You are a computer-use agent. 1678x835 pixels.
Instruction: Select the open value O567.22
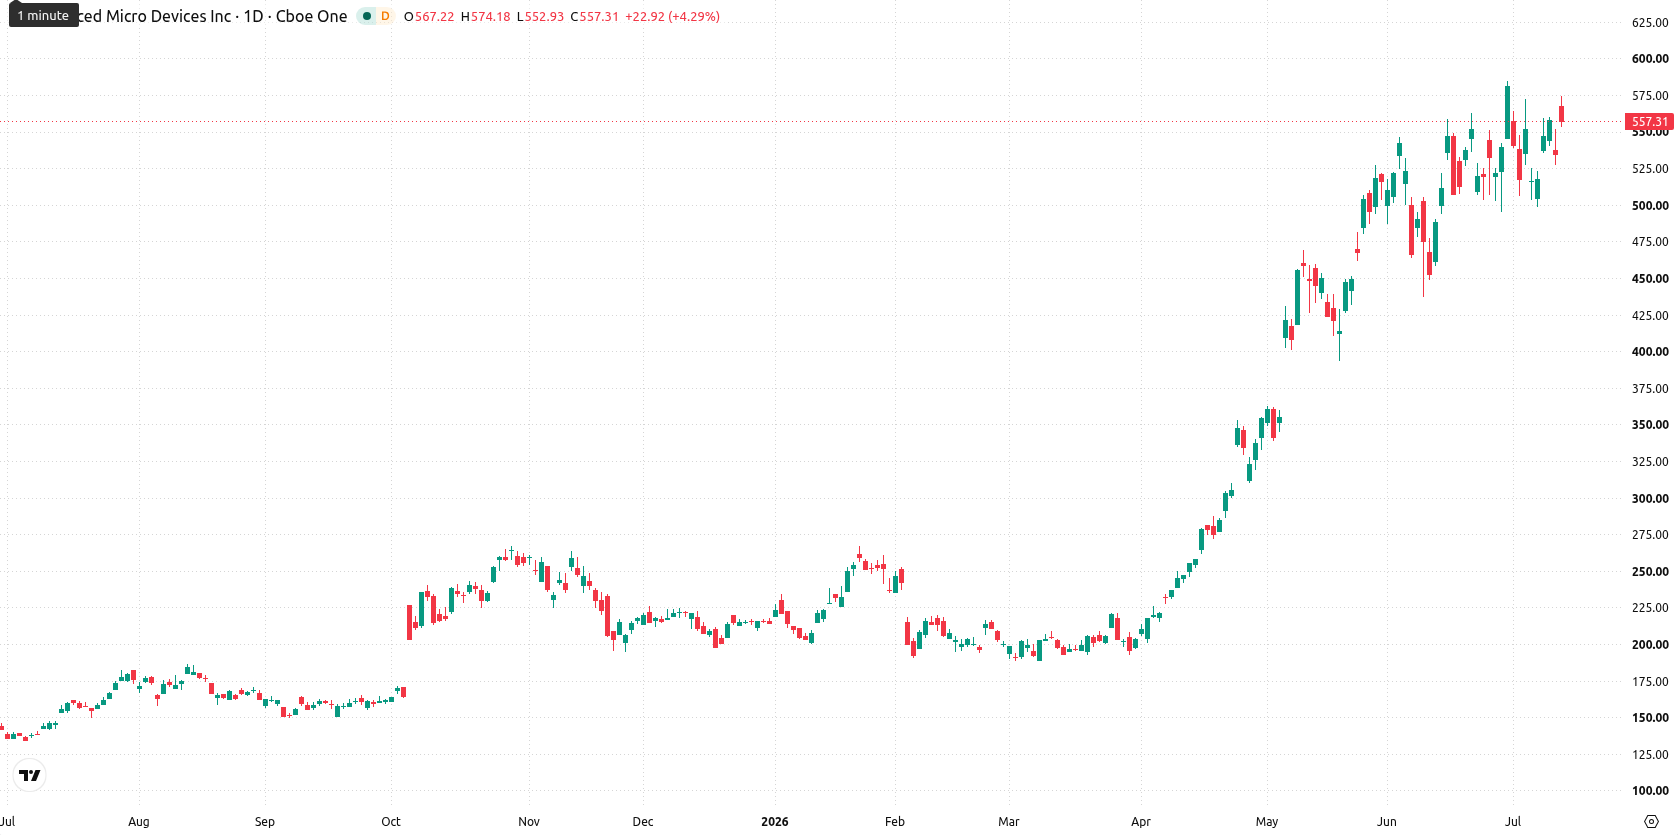(429, 17)
